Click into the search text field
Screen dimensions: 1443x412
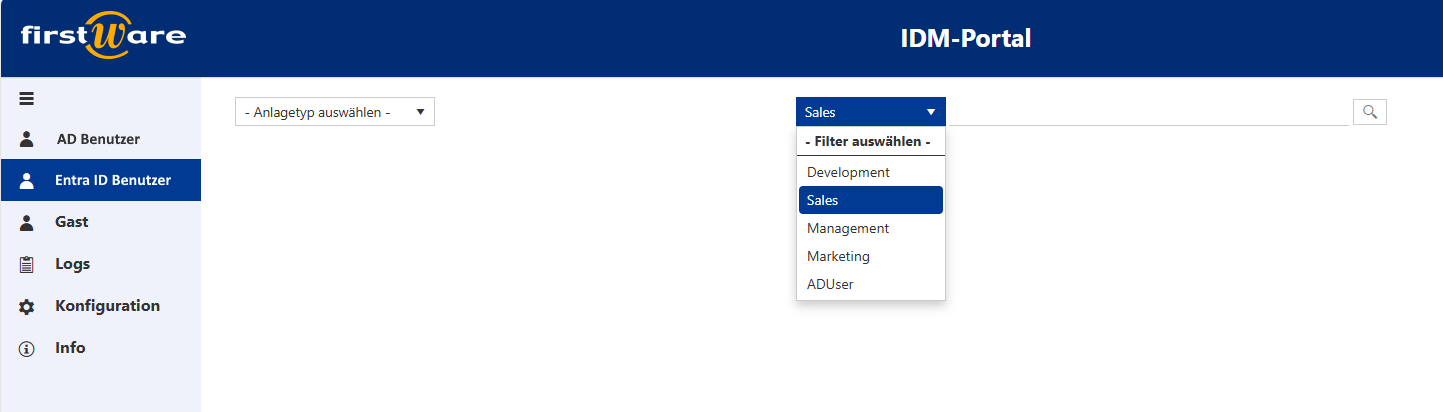point(1147,112)
